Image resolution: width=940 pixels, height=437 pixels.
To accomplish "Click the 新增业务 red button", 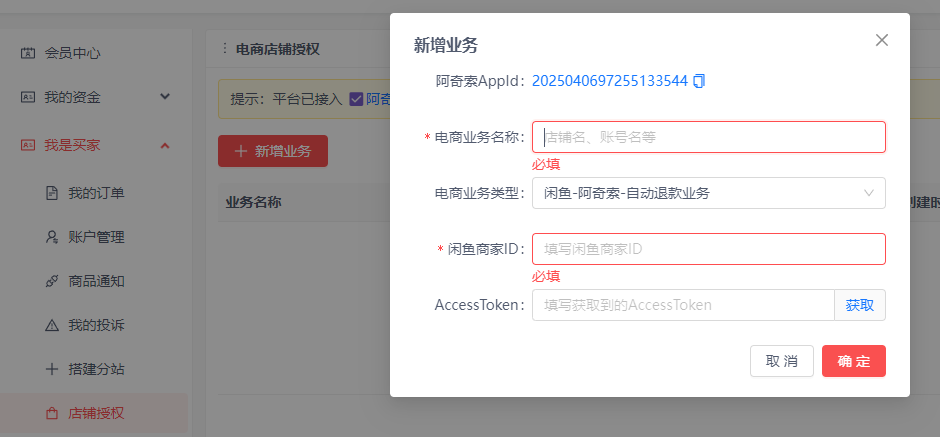I will 273,151.
